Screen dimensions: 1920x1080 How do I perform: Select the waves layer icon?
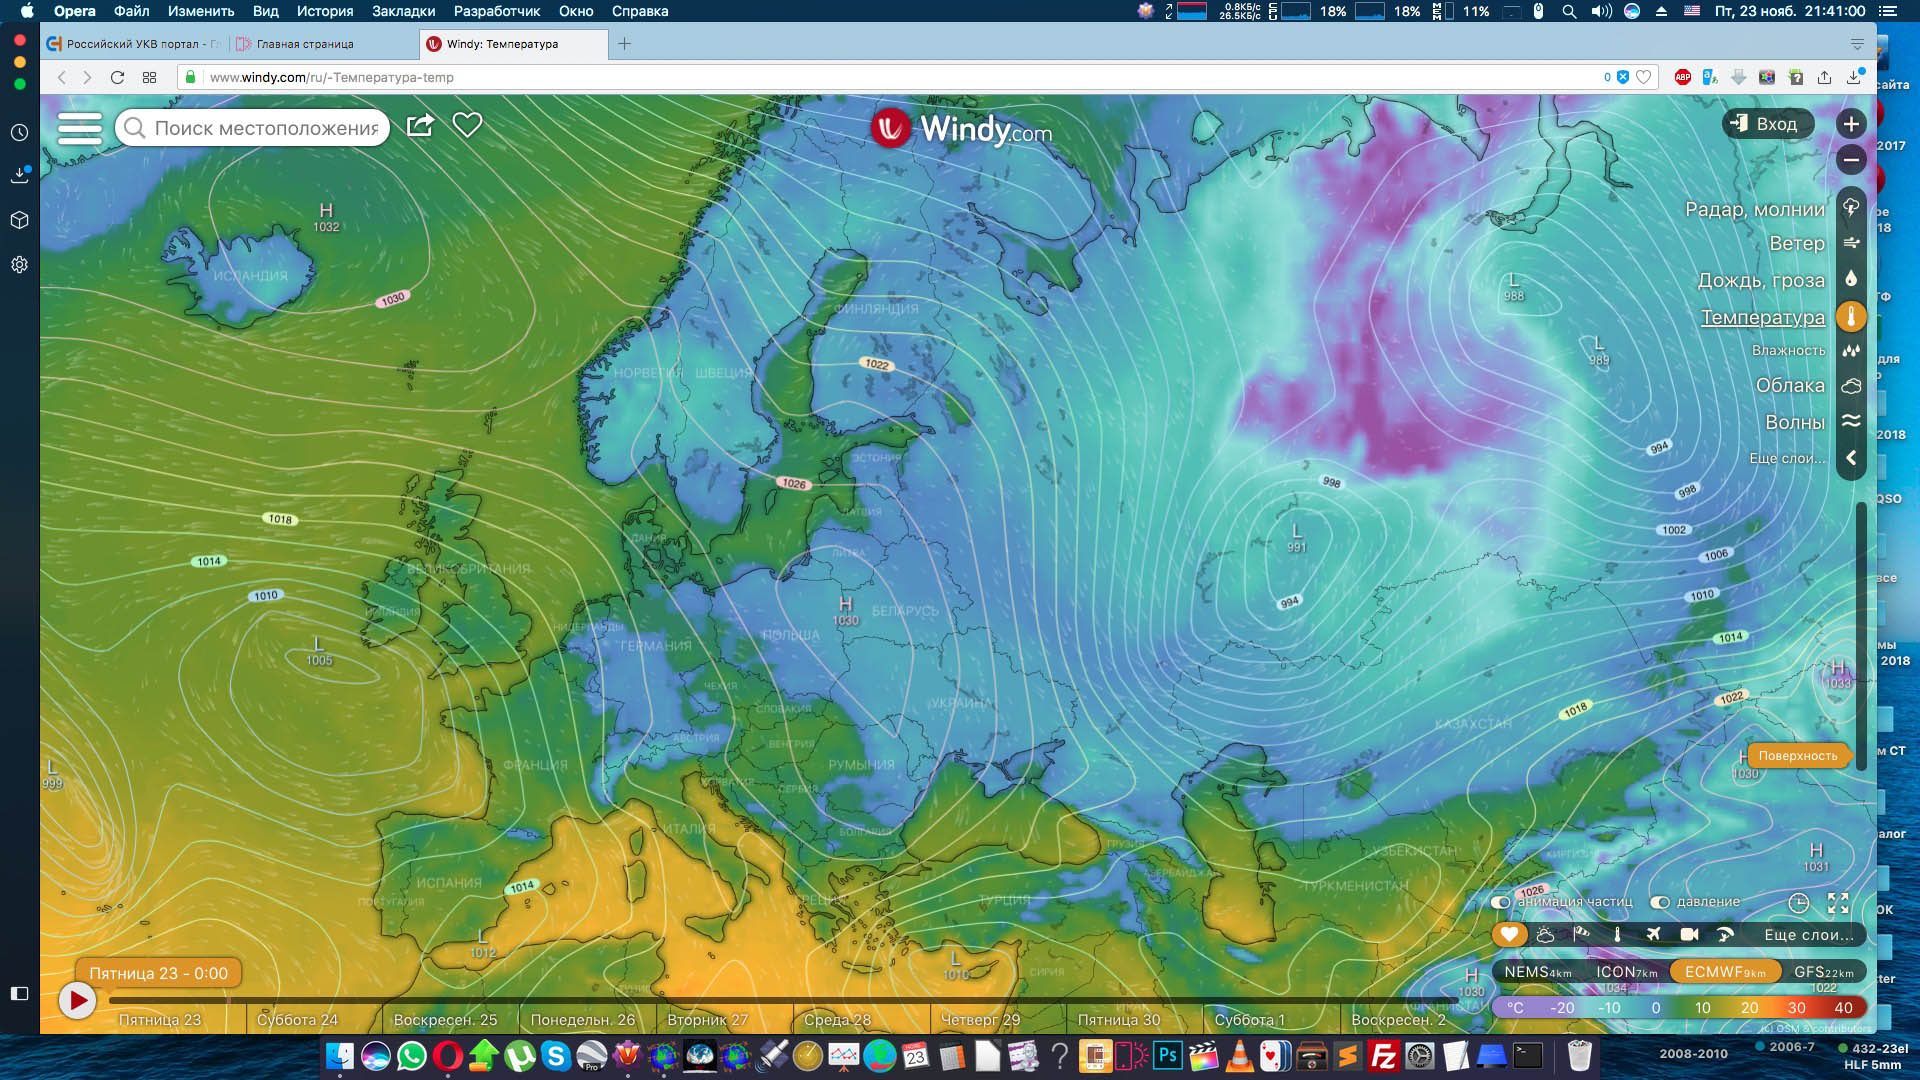pyautogui.click(x=1851, y=422)
